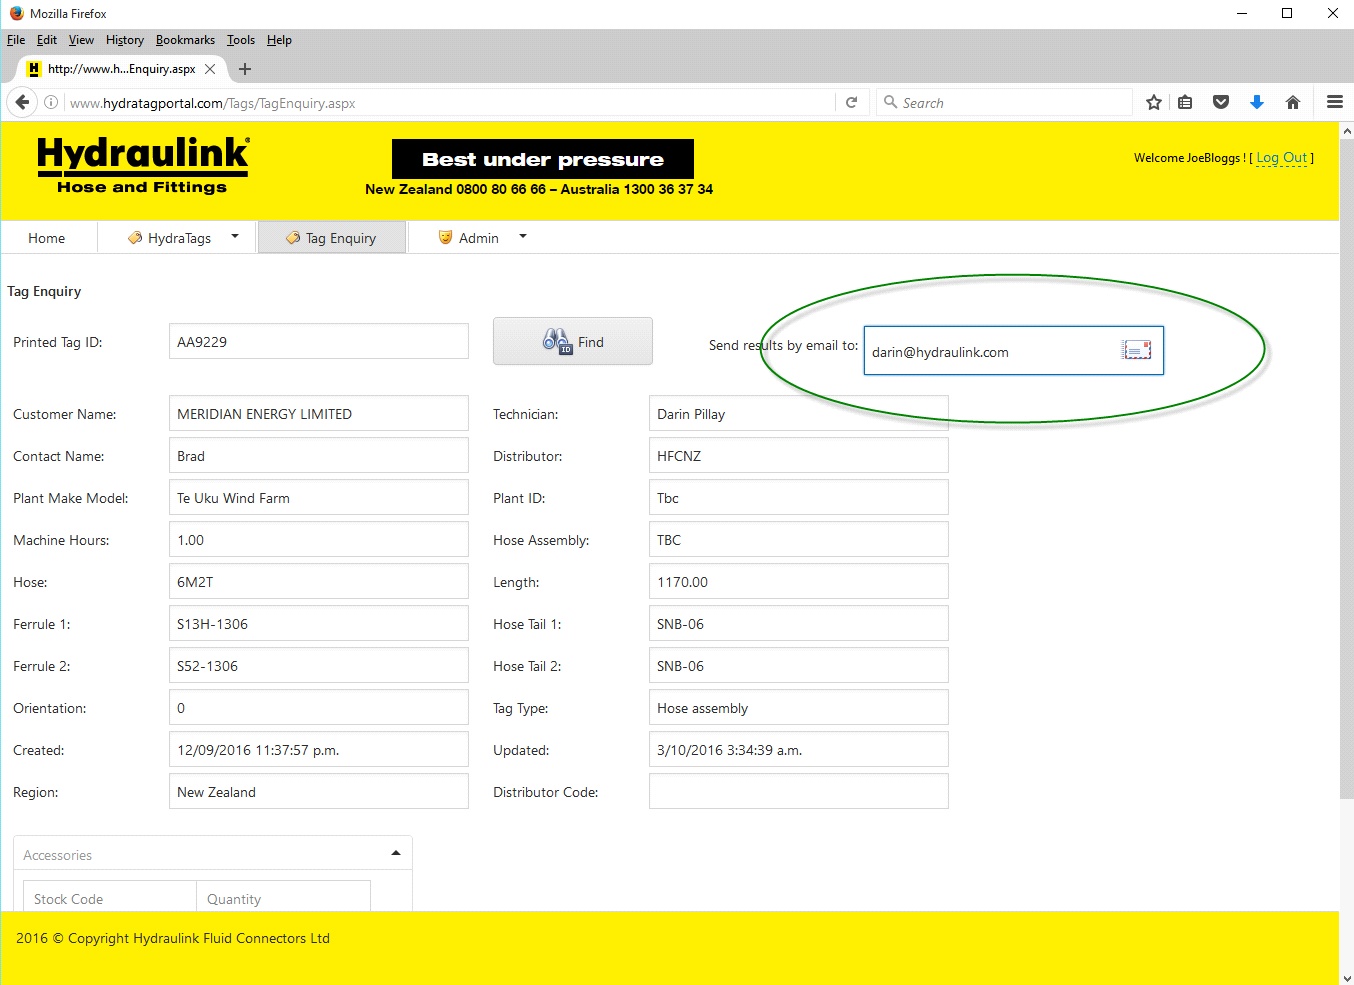This screenshot has width=1354, height=985.
Task: Click the Orientation field
Action: coord(319,707)
